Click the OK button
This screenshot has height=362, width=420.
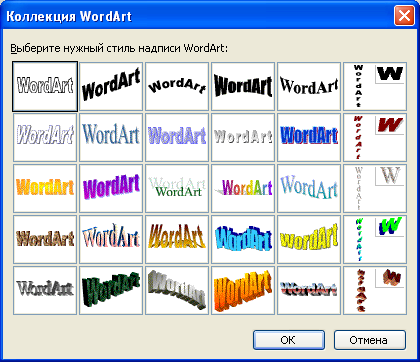pos(289,340)
